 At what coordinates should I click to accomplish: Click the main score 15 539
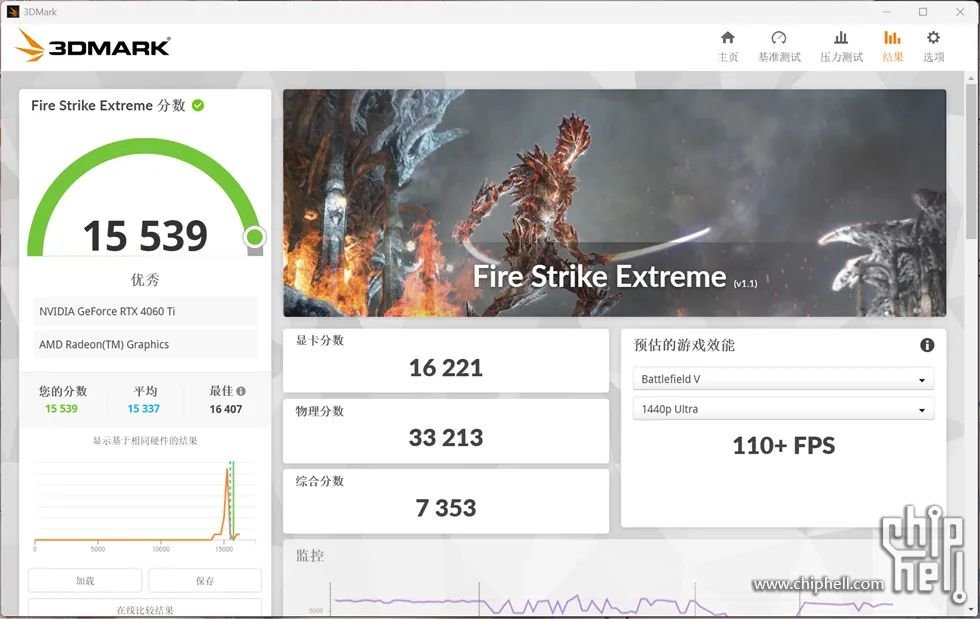click(145, 236)
